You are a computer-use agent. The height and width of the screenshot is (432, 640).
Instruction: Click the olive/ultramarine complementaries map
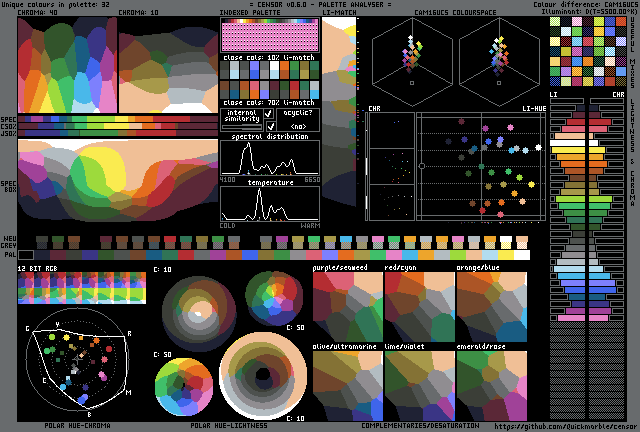pyautogui.click(x=348, y=386)
